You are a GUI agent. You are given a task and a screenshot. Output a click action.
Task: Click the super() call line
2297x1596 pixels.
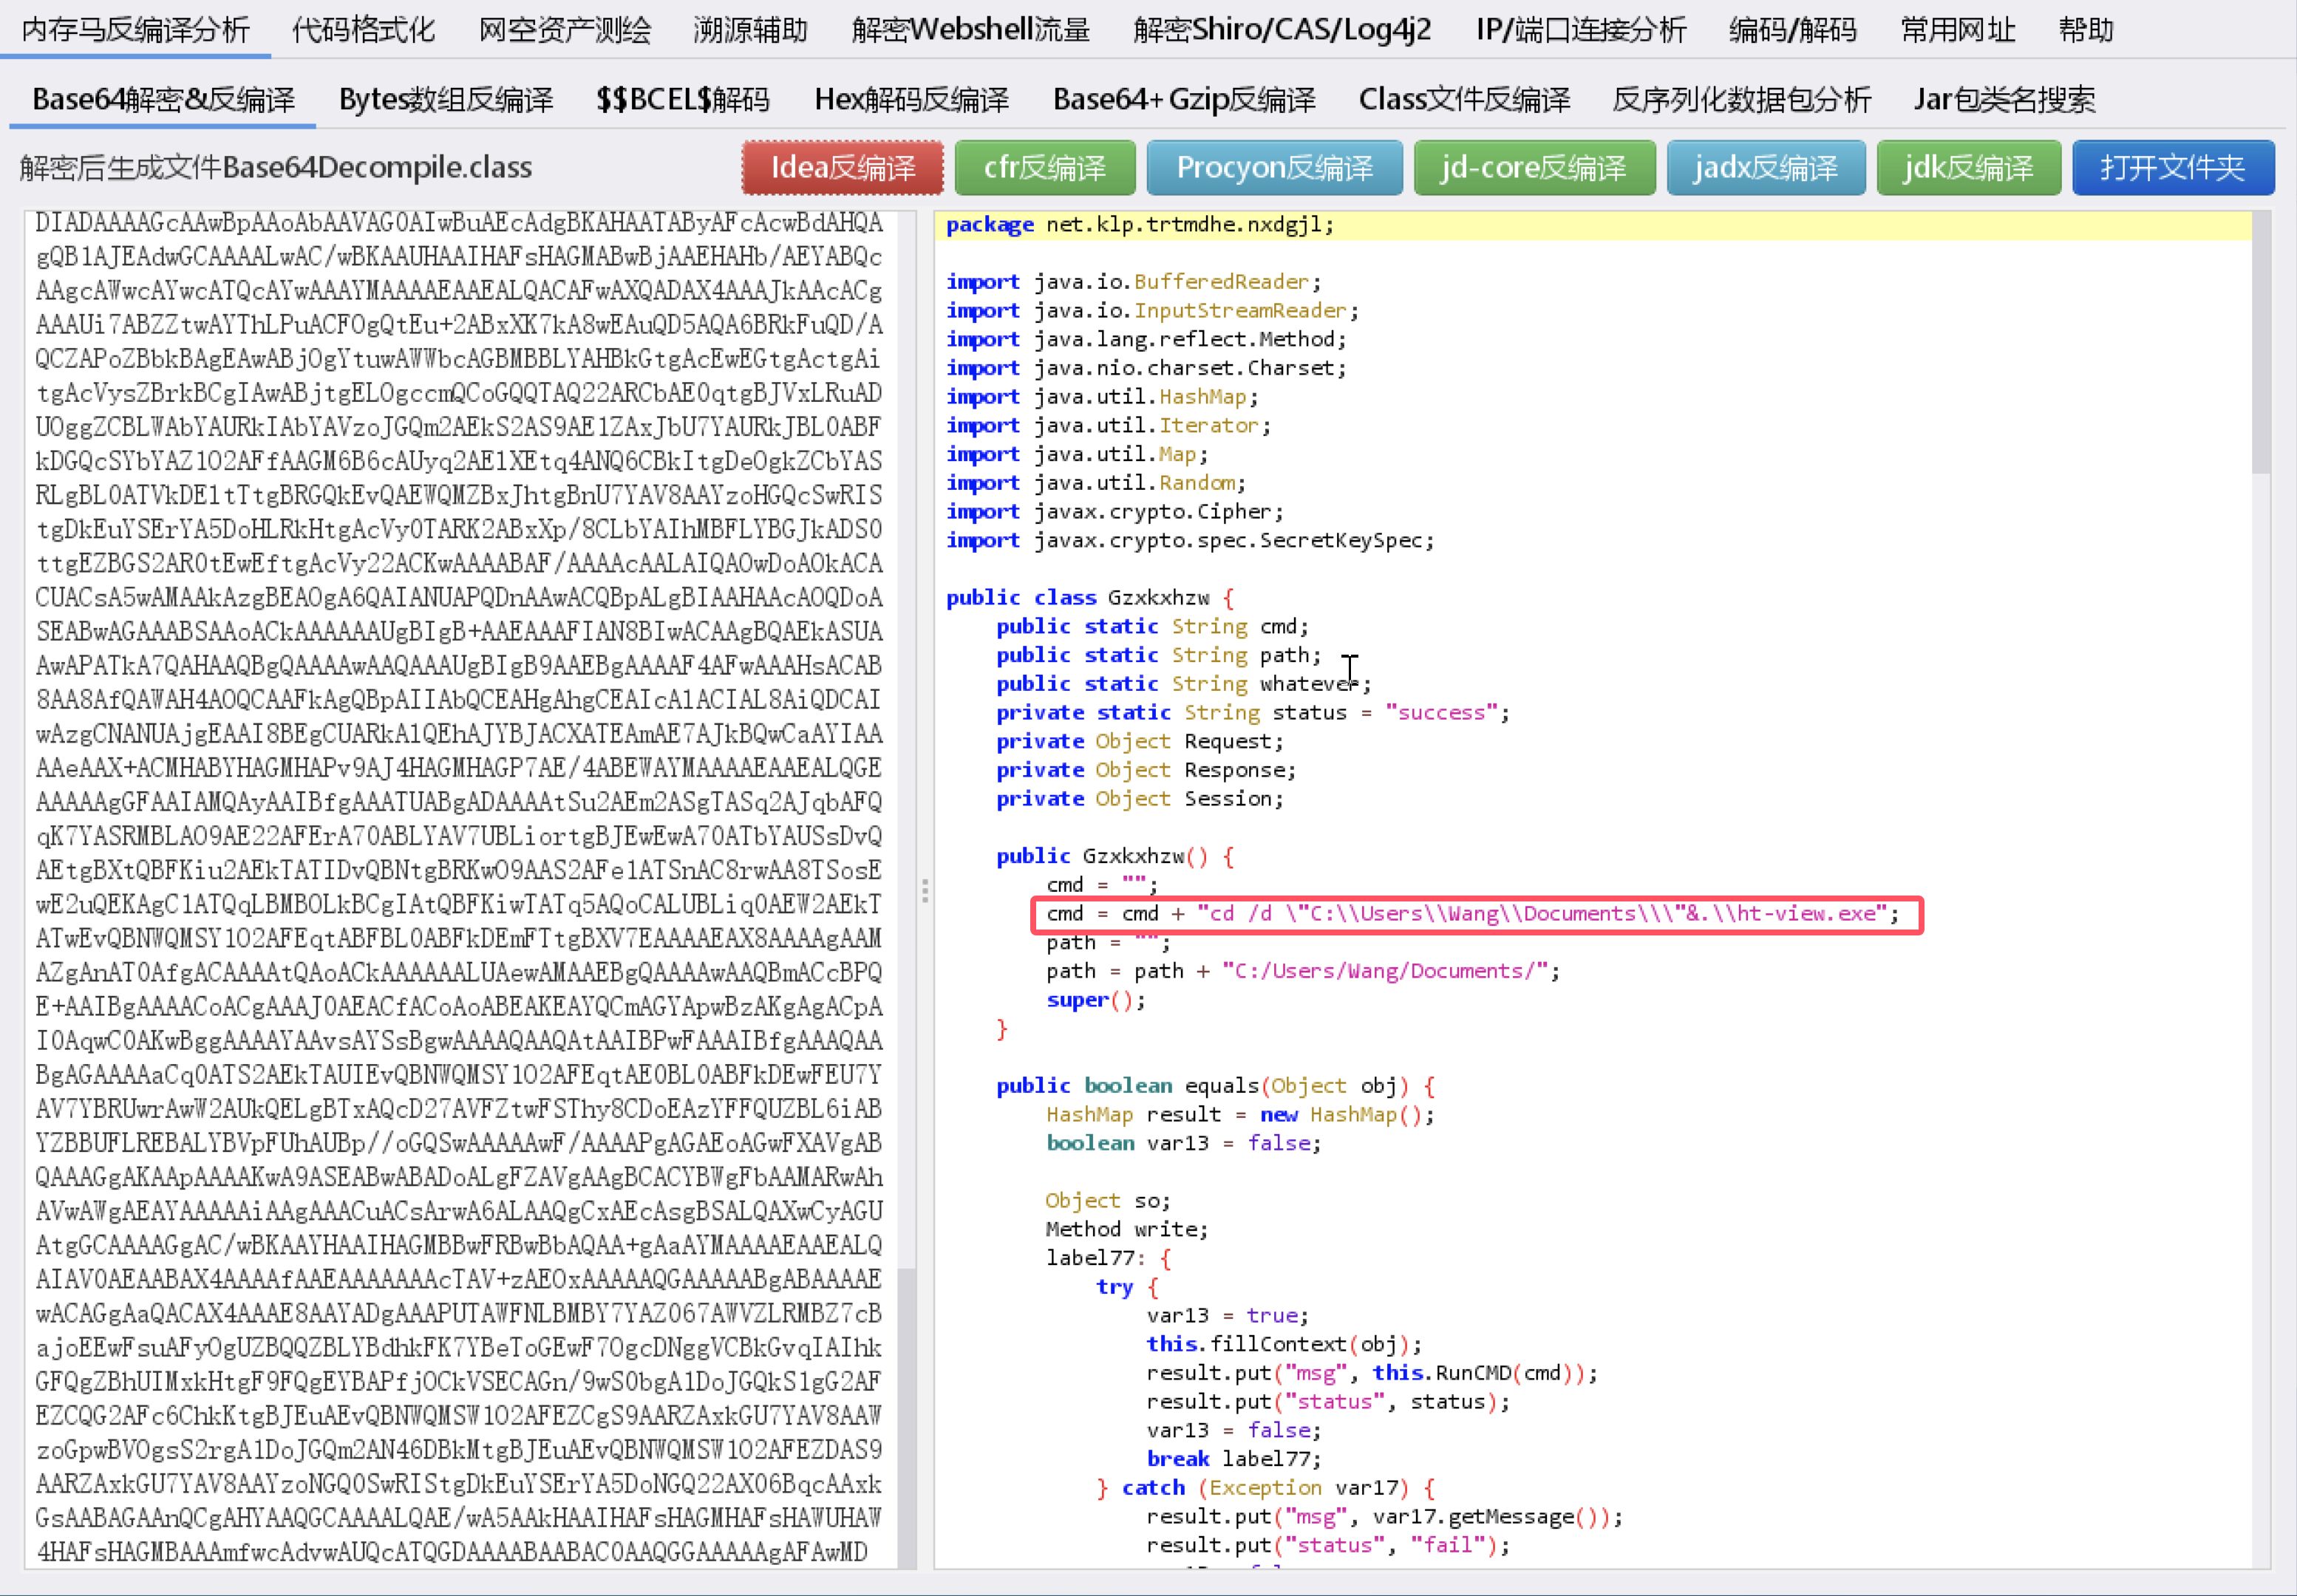(x=1096, y=1000)
